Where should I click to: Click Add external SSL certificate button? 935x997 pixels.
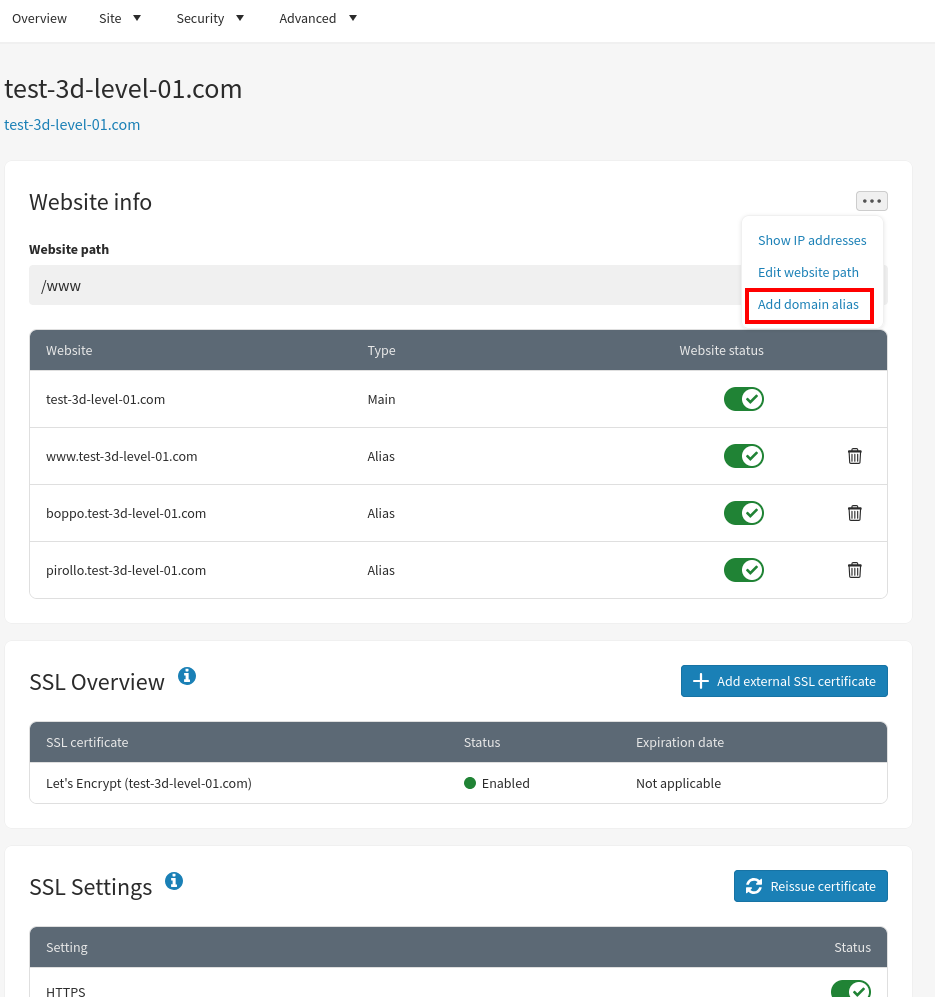point(784,681)
